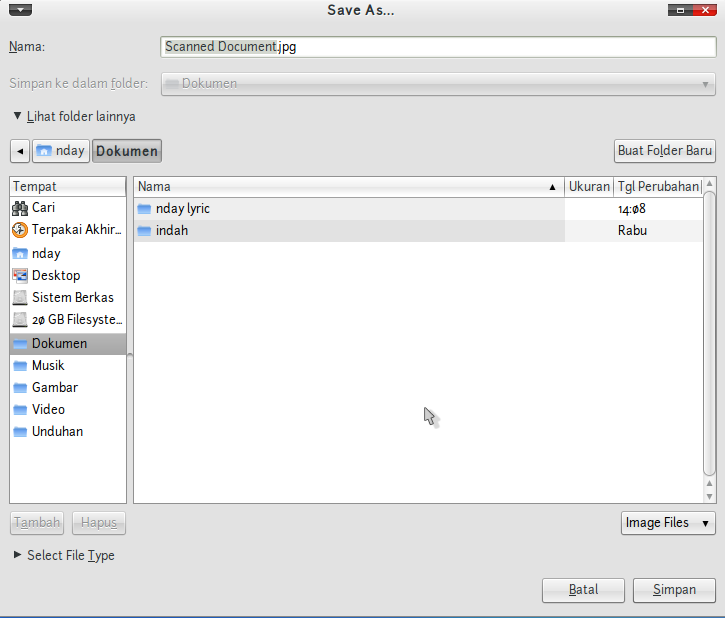This screenshot has width=725, height=618.
Task: Open window menu arrow in title bar
Action: click(x=20, y=10)
